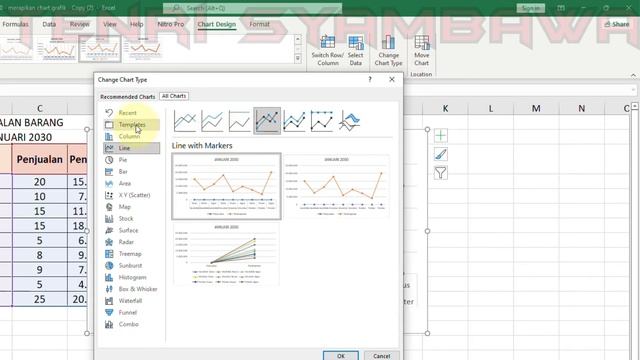Open Recent chart category
Screen dimensions: 640x360
131,113
